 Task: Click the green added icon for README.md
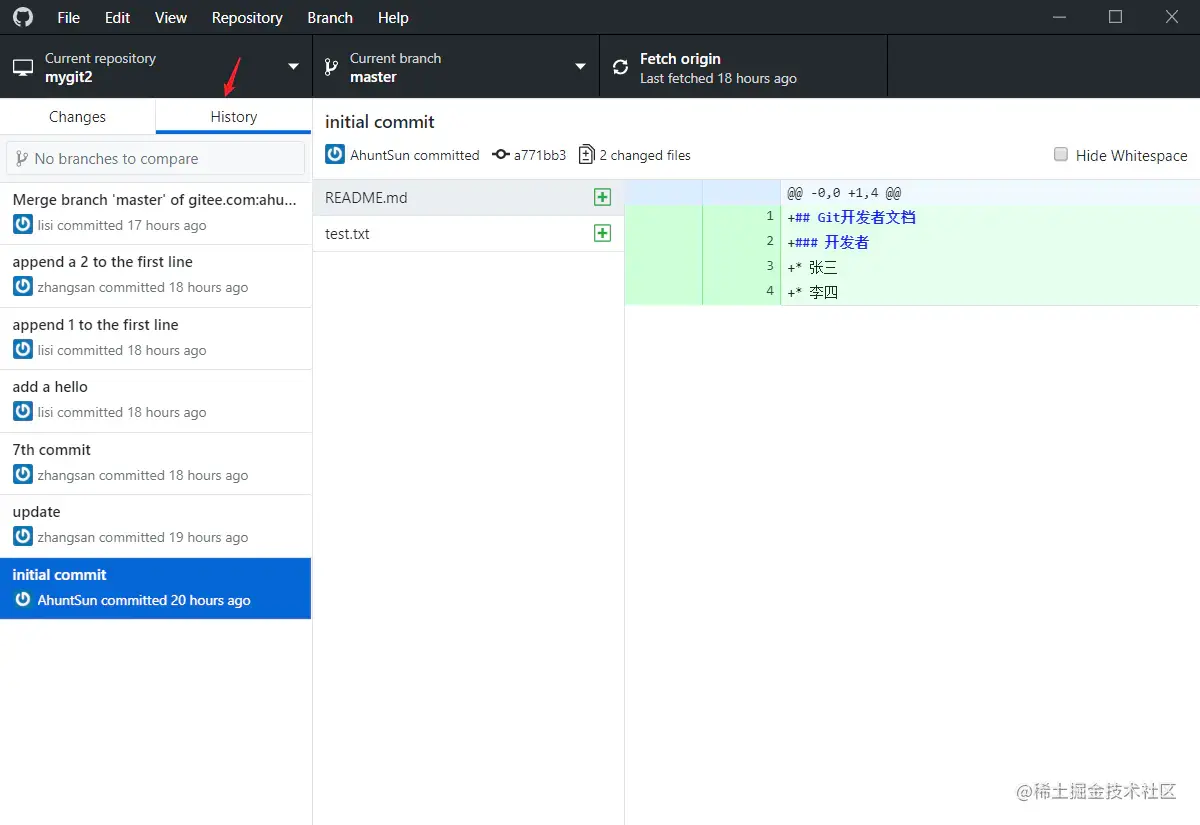[x=602, y=197]
